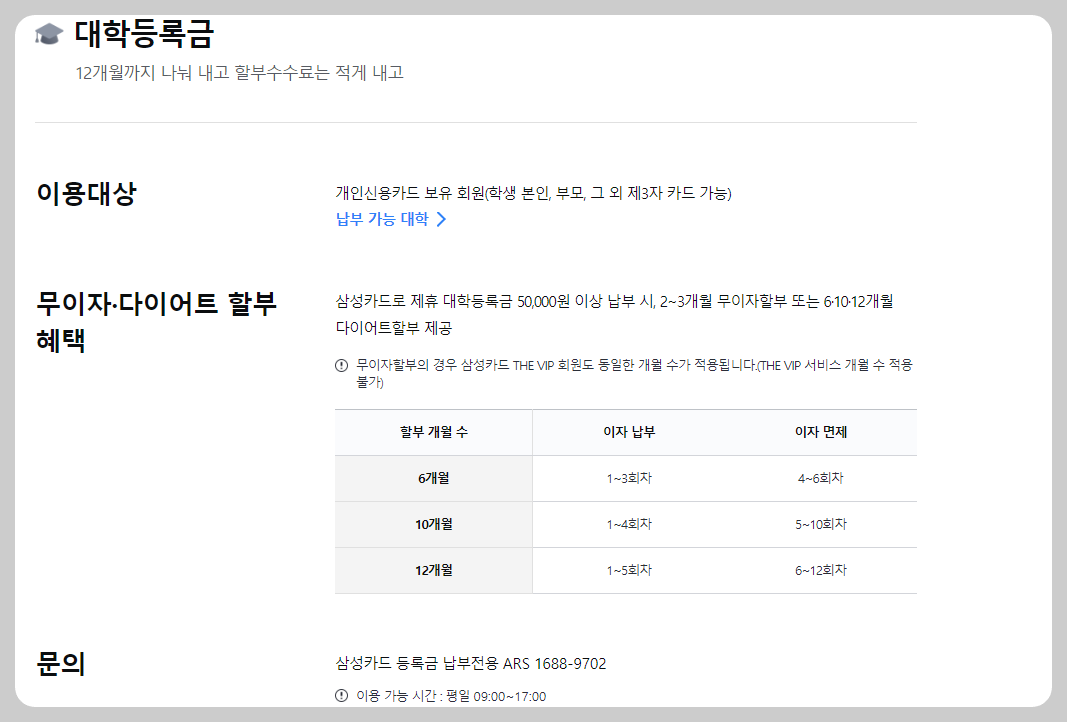Select the 10개월 row in the table
1067x722 pixels.
tap(432, 524)
